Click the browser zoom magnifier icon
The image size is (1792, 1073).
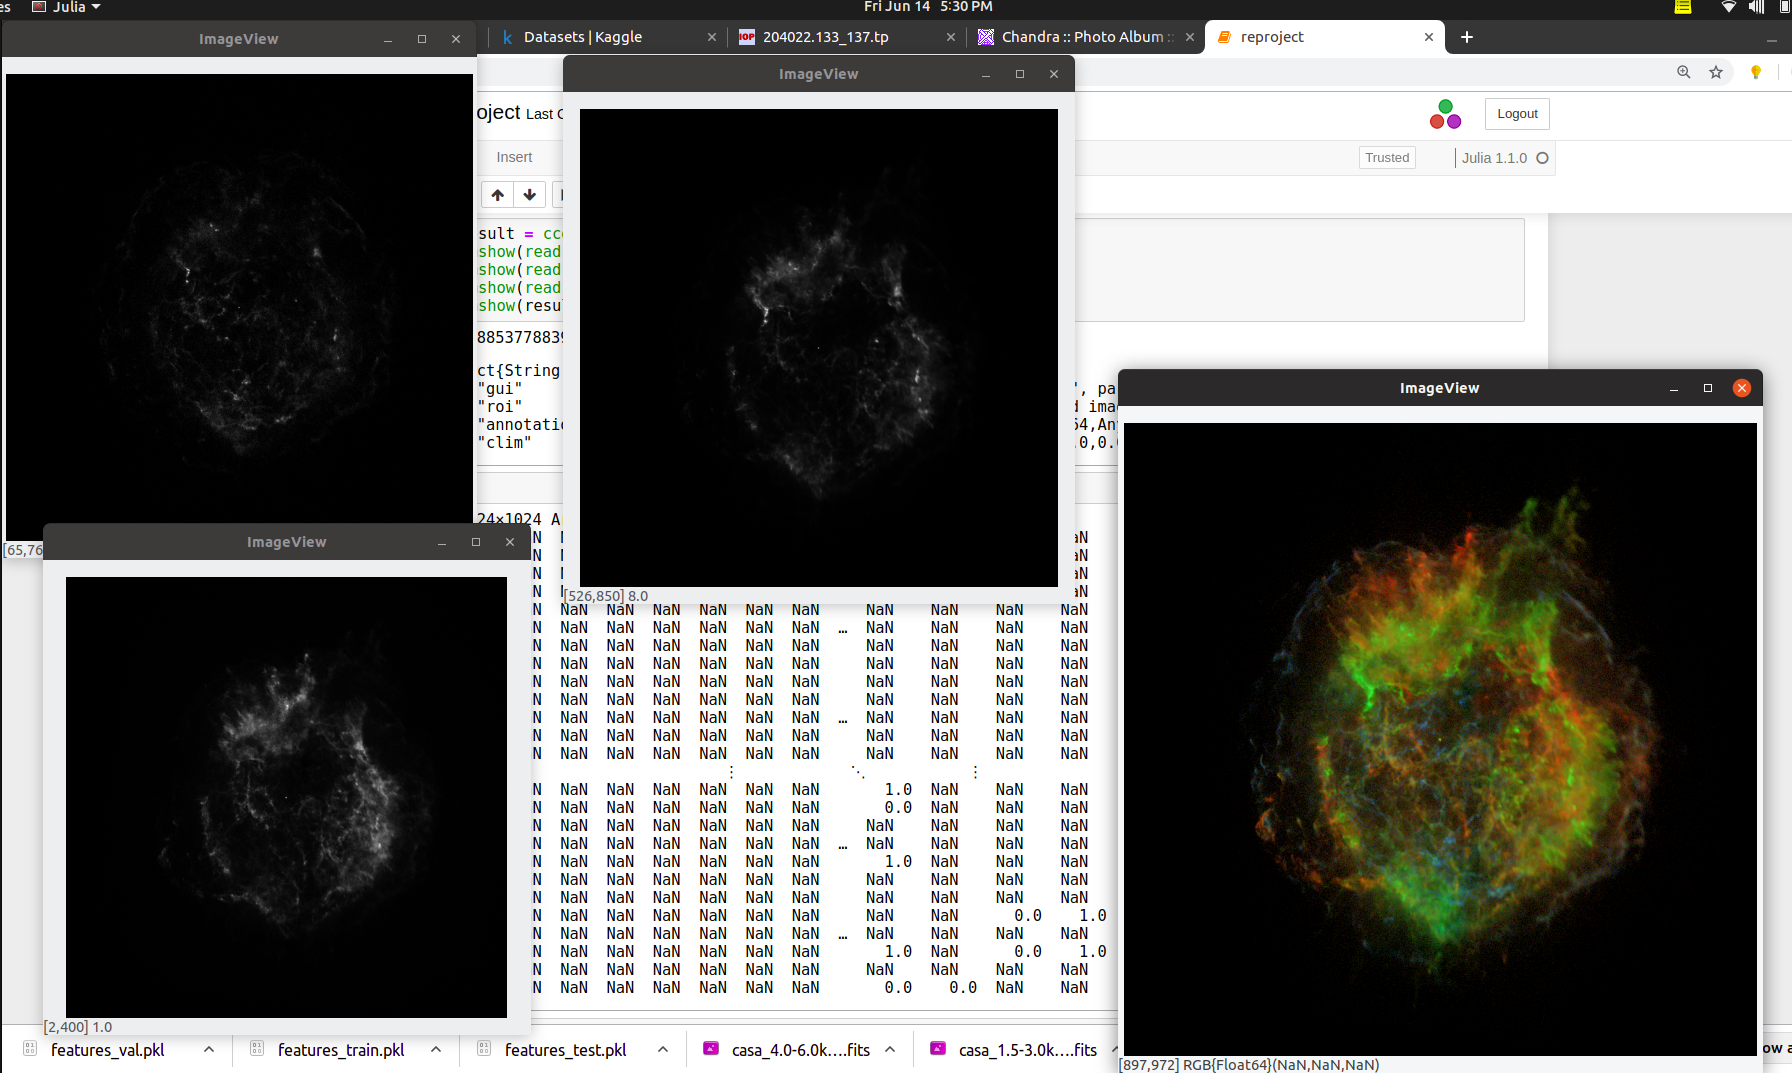pyautogui.click(x=1684, y=72)
